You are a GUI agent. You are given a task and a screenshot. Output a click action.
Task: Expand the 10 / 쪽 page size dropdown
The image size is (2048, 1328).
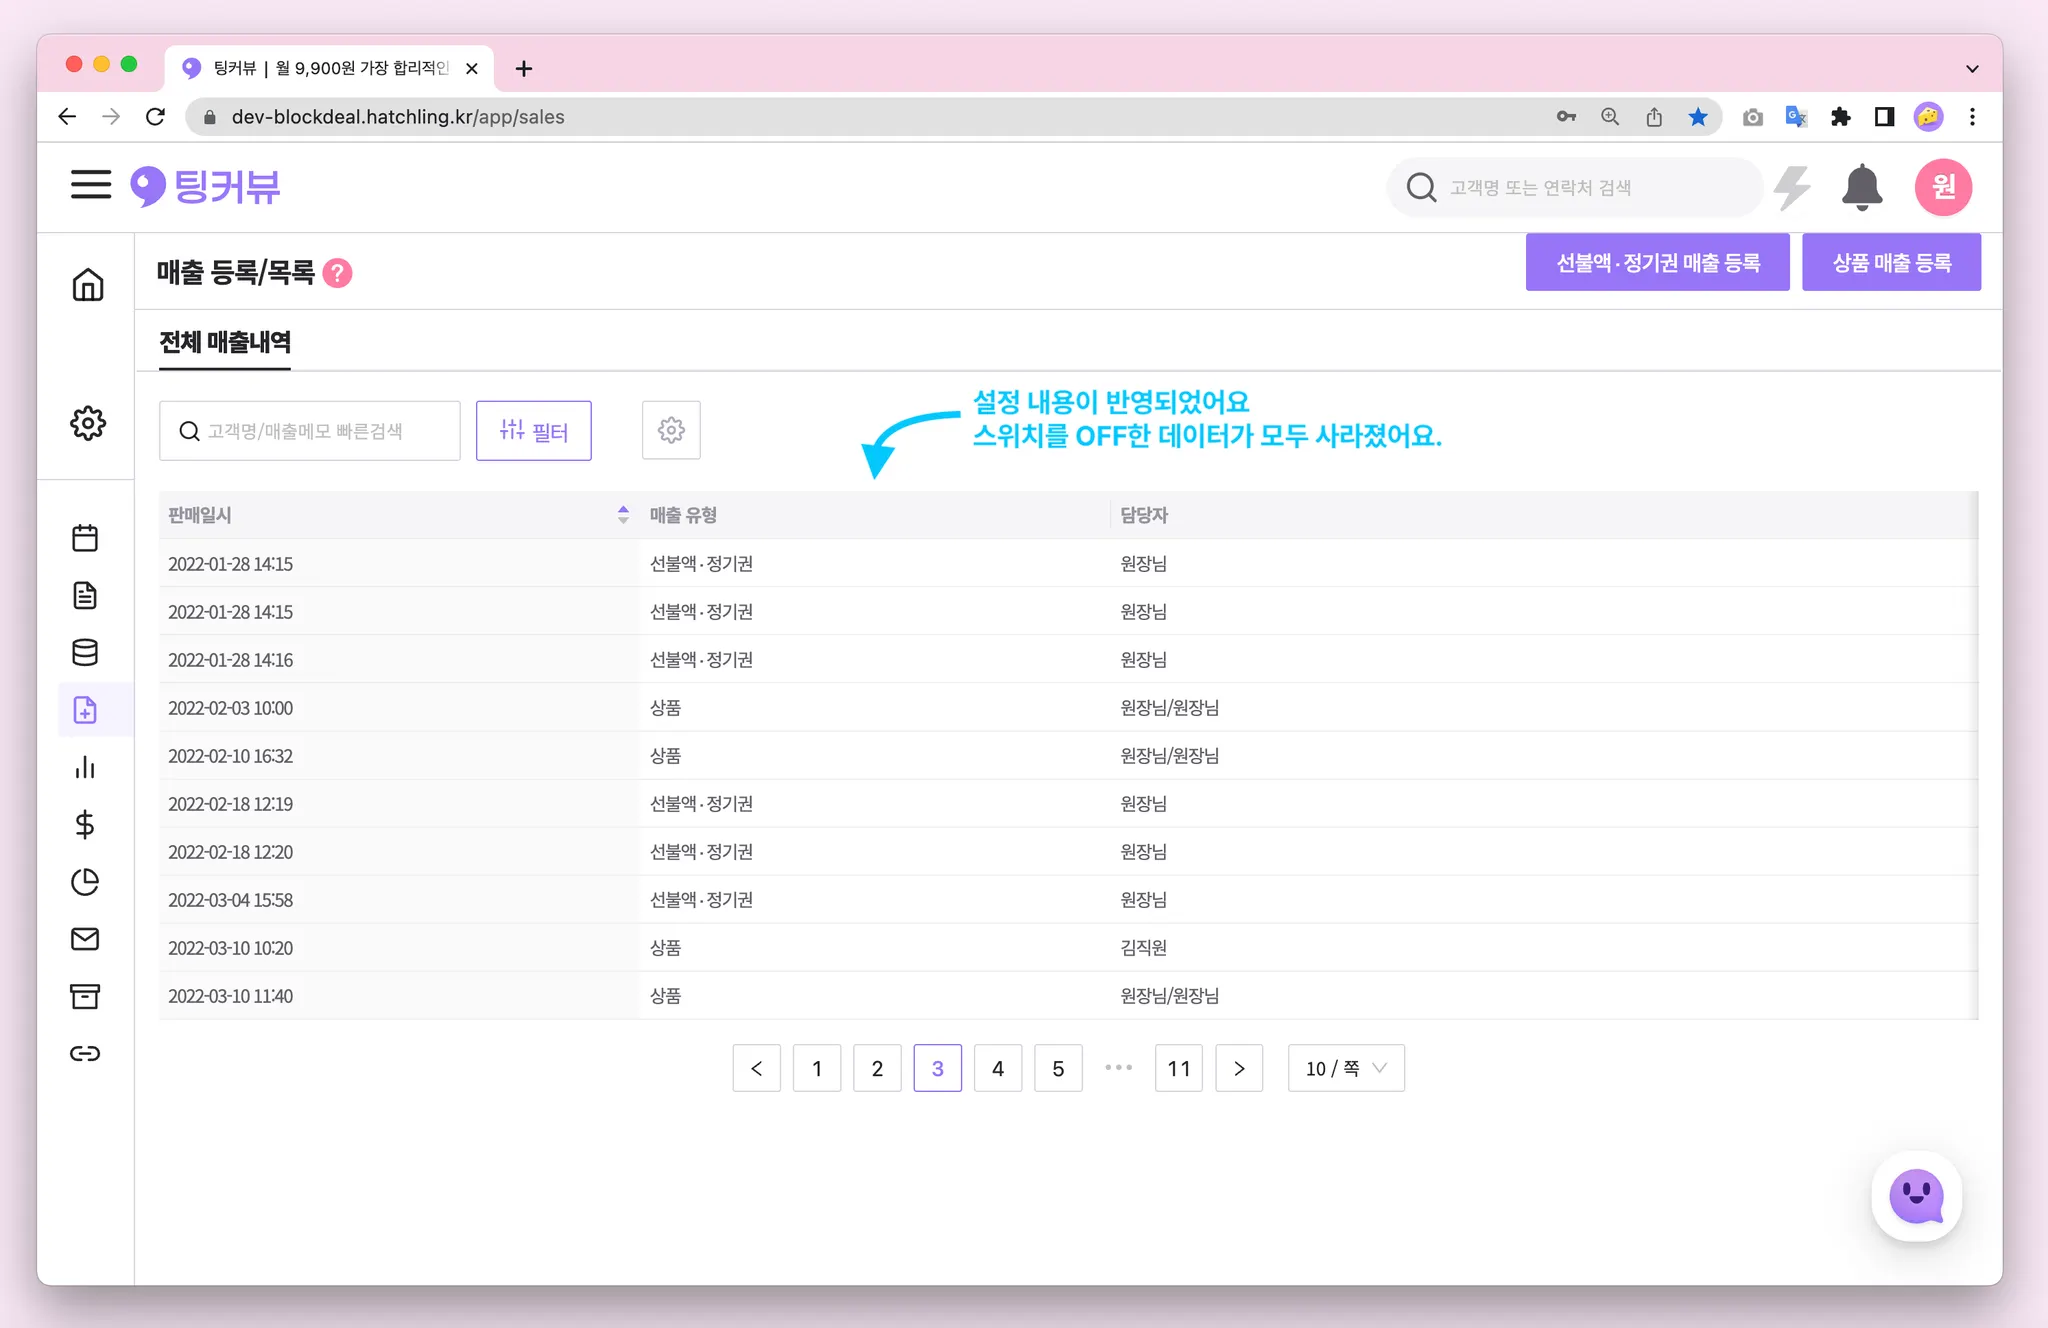tap(1346, 1068)
